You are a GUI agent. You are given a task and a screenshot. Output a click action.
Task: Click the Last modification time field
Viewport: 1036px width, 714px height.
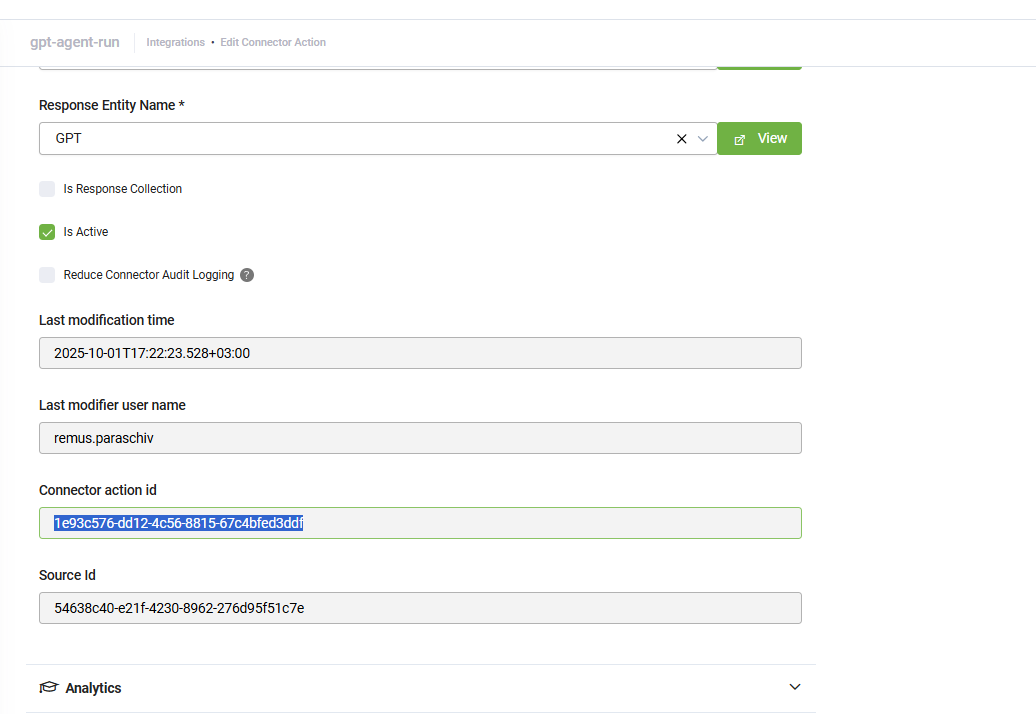[x=420, y=353]
